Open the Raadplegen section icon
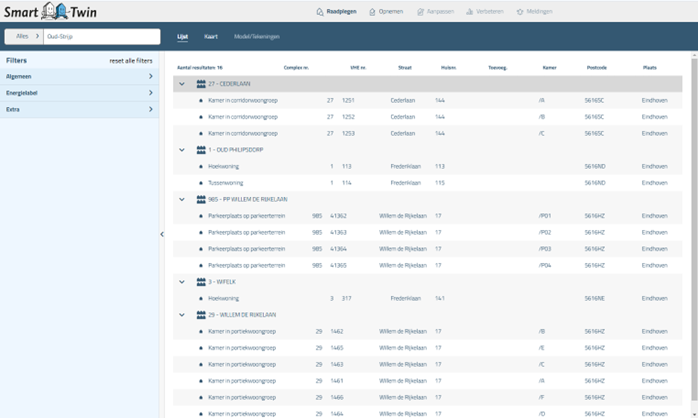 (320, 12)
